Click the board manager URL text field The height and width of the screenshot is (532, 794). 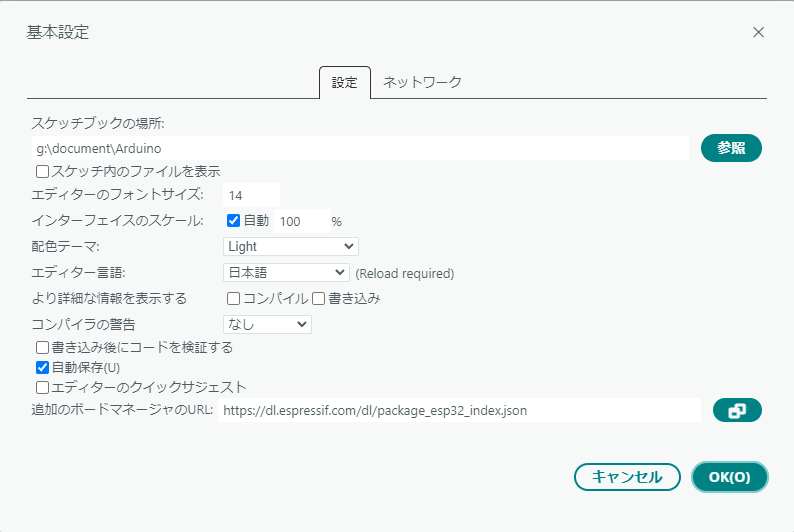(x=460, y=410)
